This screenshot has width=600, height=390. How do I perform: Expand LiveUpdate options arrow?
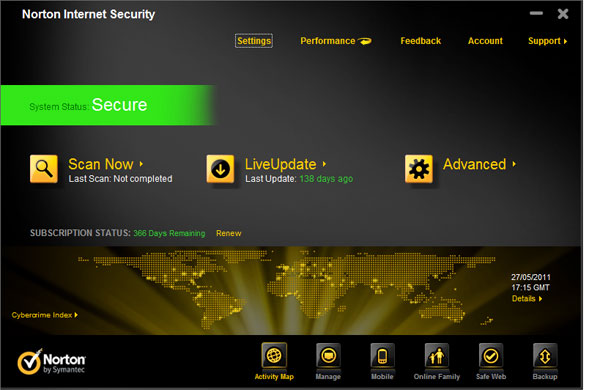pyautogui.click(x=324, y=164)
